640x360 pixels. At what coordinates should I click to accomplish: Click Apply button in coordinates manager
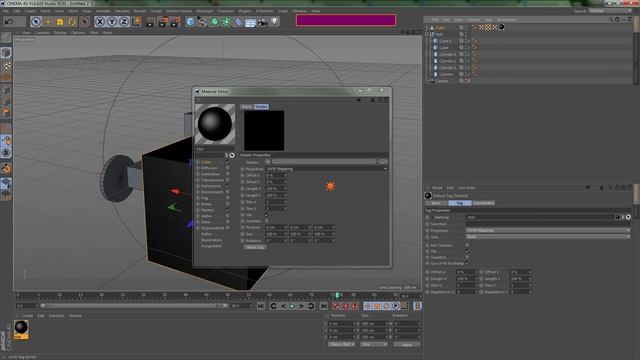pos(407,344)
